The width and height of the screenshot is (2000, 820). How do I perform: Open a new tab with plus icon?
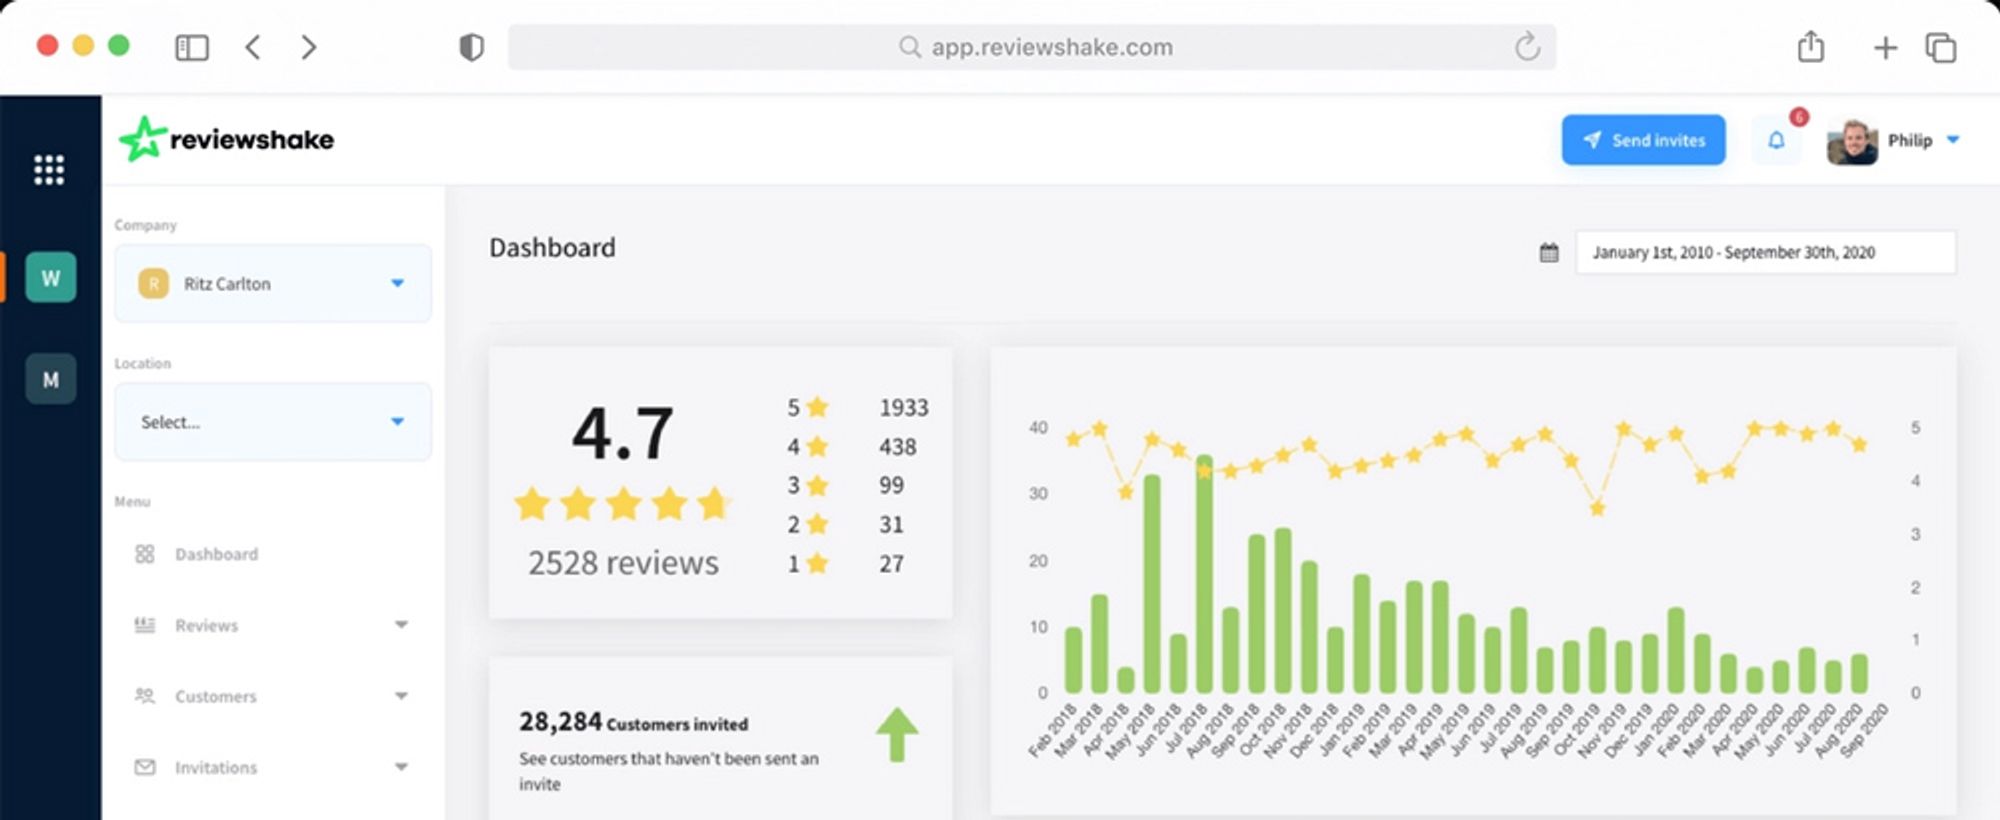point(1885,47)
